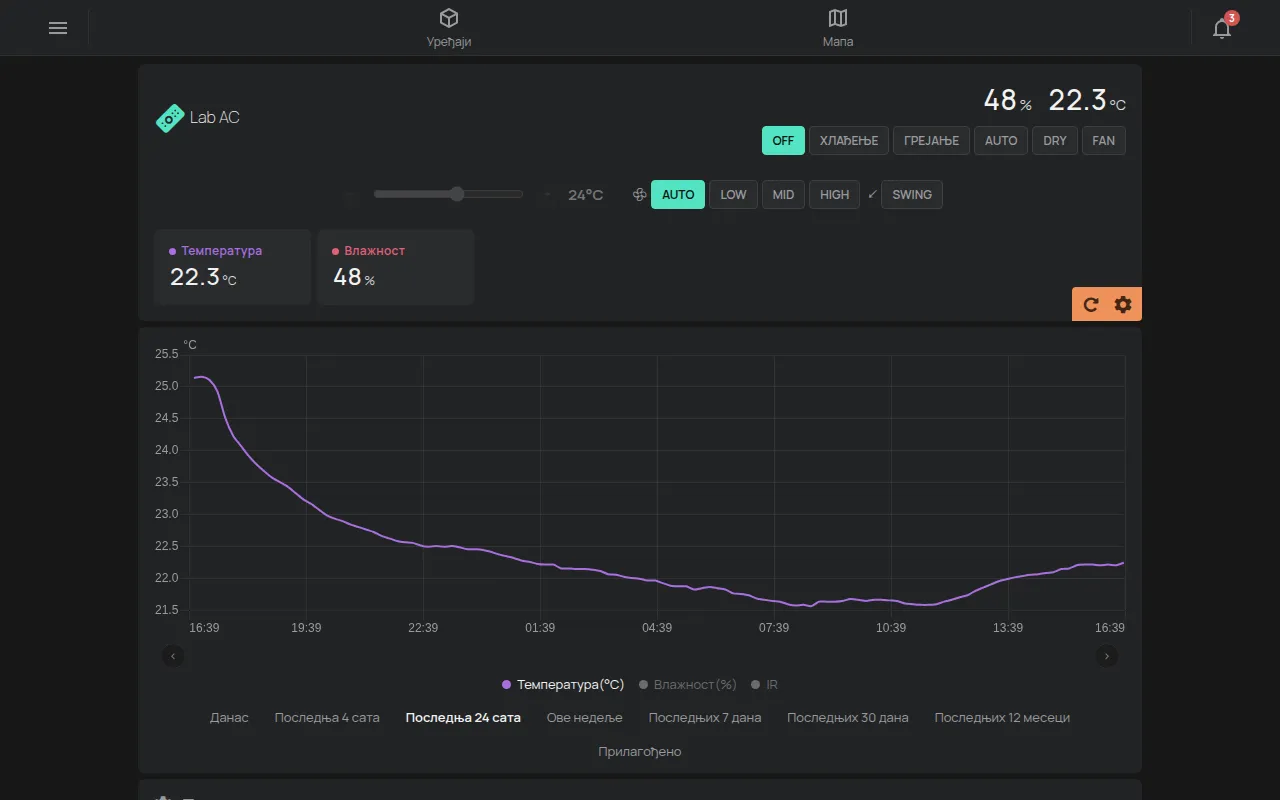Select the Данас time range
Image resolution: width=1280 pixels, height=800 pixels.
tap(229, 718)
